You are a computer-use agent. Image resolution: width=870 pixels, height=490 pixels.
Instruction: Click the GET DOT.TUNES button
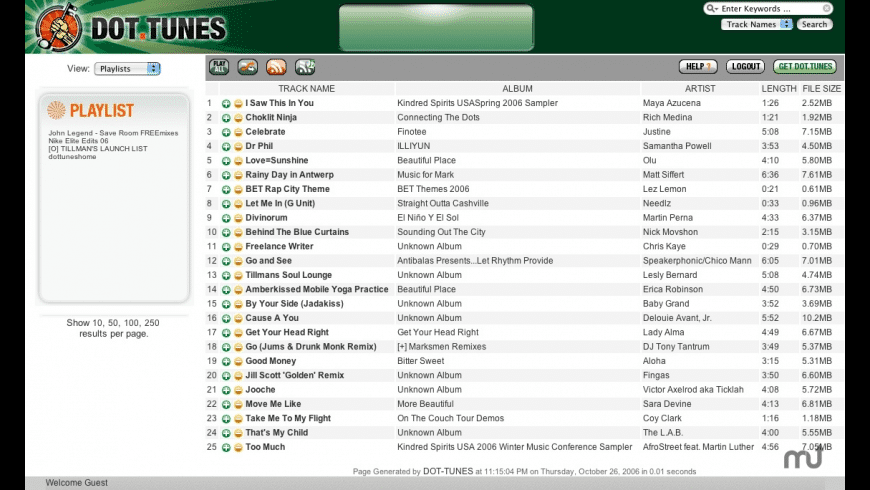click(805, 67)
